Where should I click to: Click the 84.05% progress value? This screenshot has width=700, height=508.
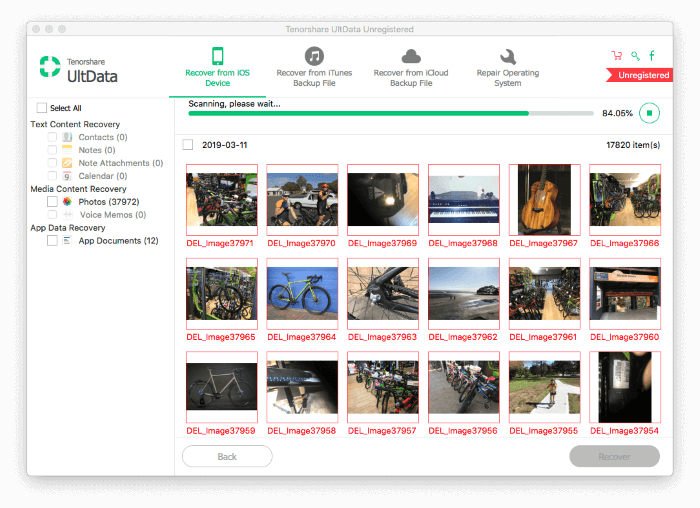click(617, 113)
